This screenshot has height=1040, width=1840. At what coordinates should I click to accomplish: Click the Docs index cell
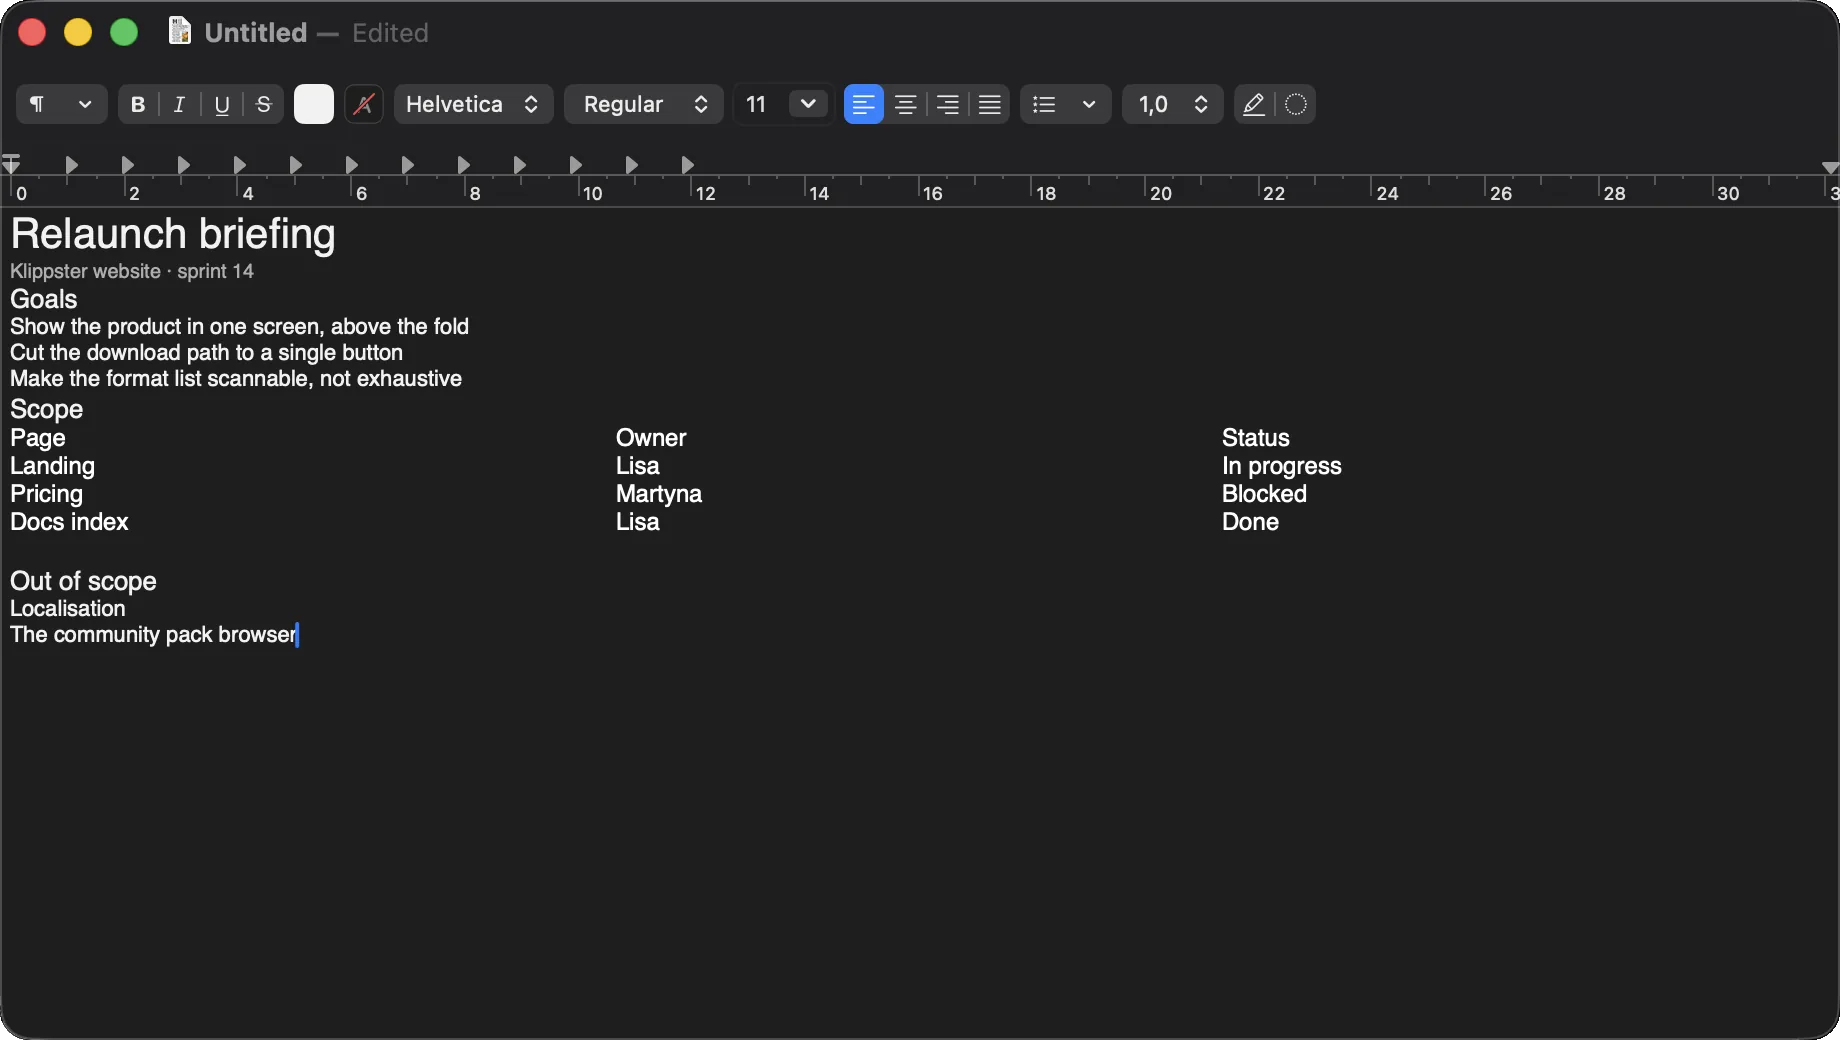tap(70, 522)
